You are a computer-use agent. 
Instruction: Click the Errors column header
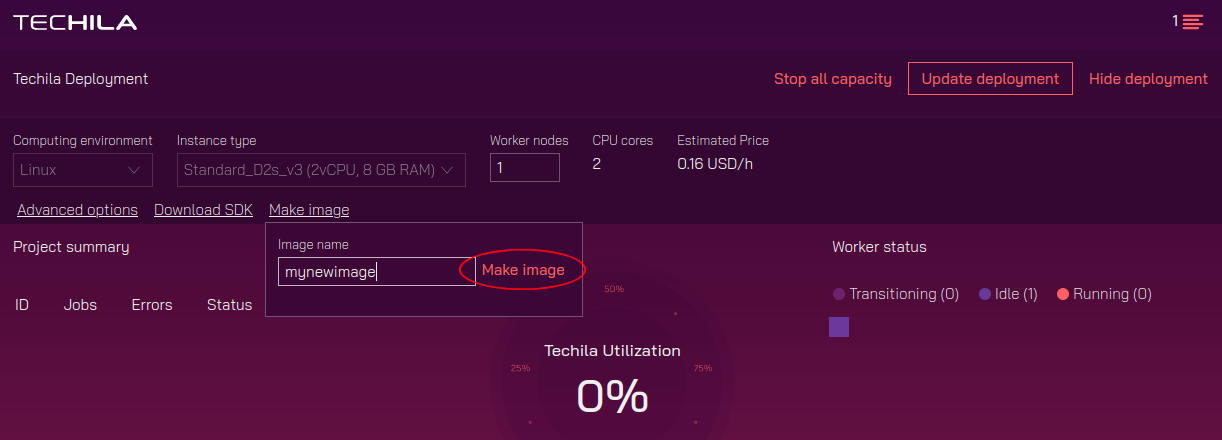coord(152,305)
